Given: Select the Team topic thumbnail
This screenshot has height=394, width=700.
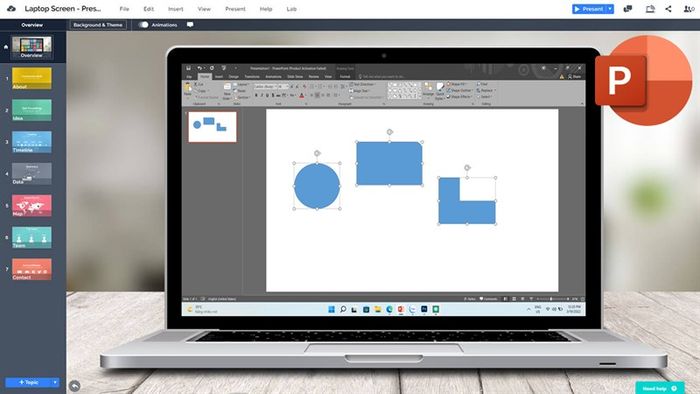Looking at the screenshot, I should pyautogui.click(x=32, y=237).
